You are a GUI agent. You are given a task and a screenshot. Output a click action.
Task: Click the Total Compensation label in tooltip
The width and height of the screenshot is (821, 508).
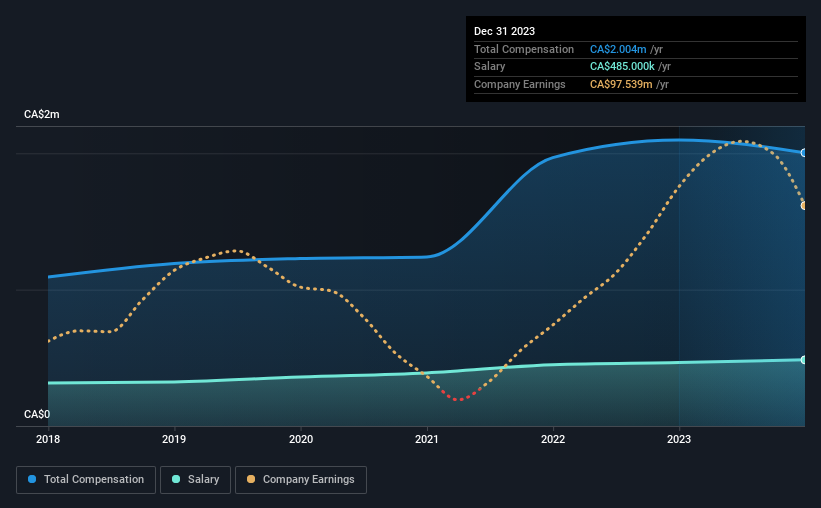pos(524,49)
